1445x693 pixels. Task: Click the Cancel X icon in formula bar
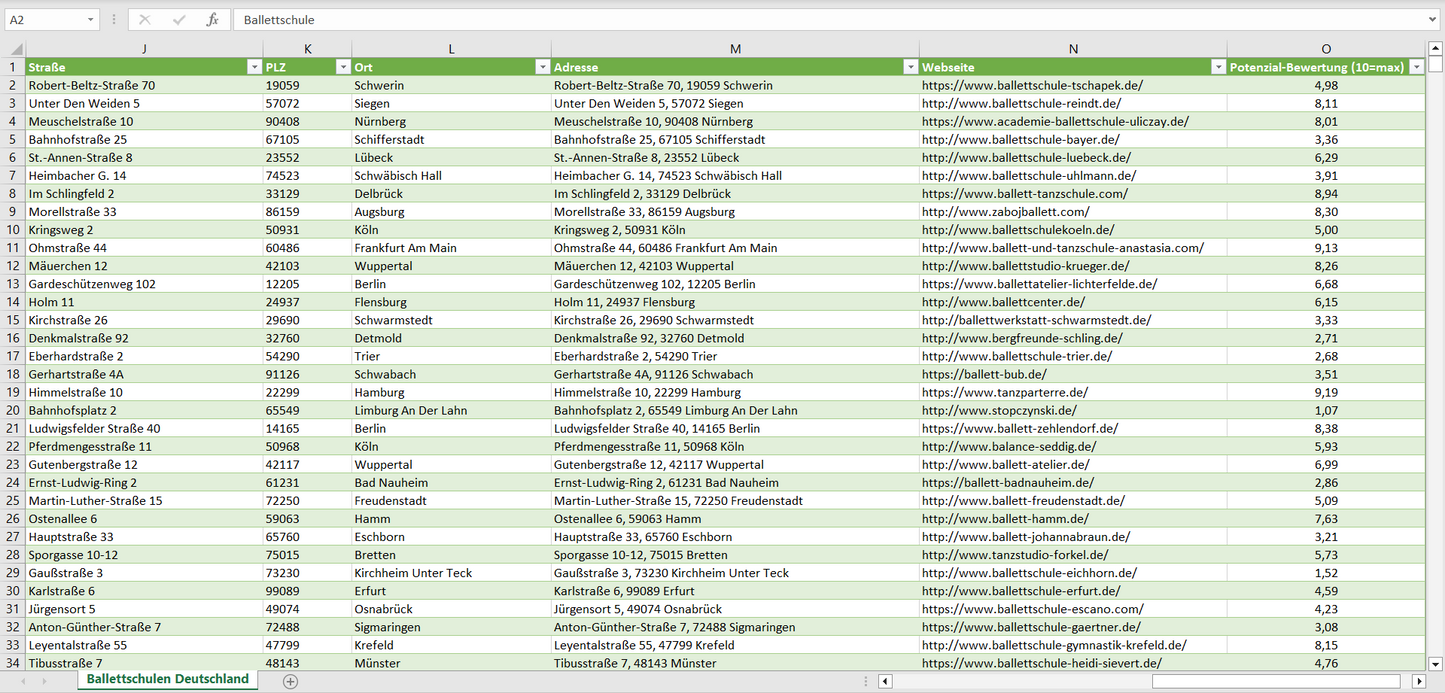145,20
